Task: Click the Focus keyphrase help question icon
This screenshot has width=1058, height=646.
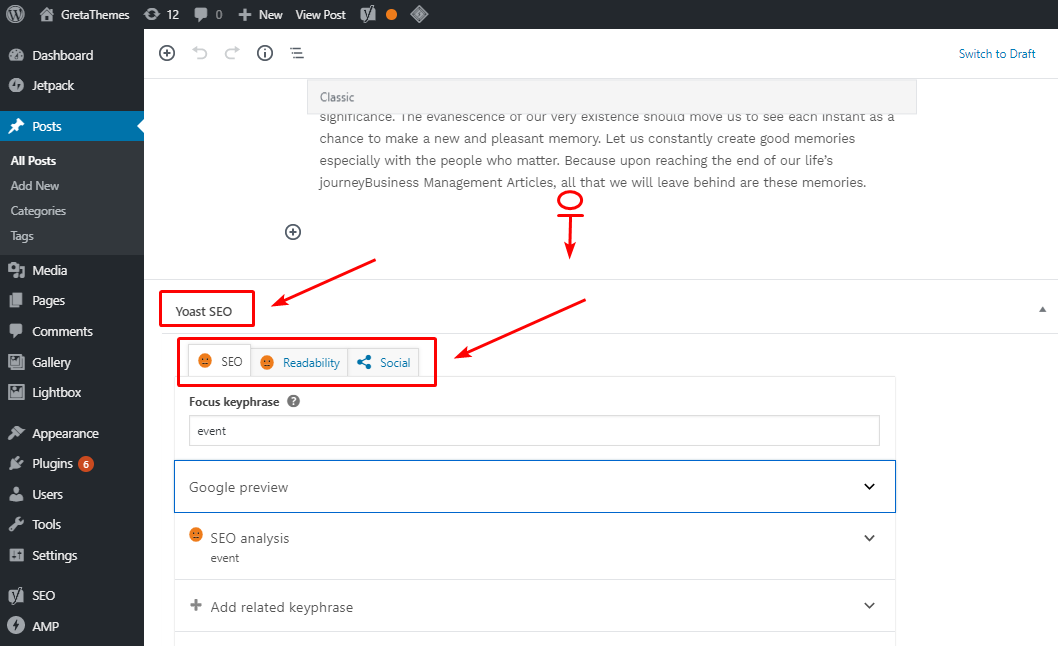Action: (294, 401)
